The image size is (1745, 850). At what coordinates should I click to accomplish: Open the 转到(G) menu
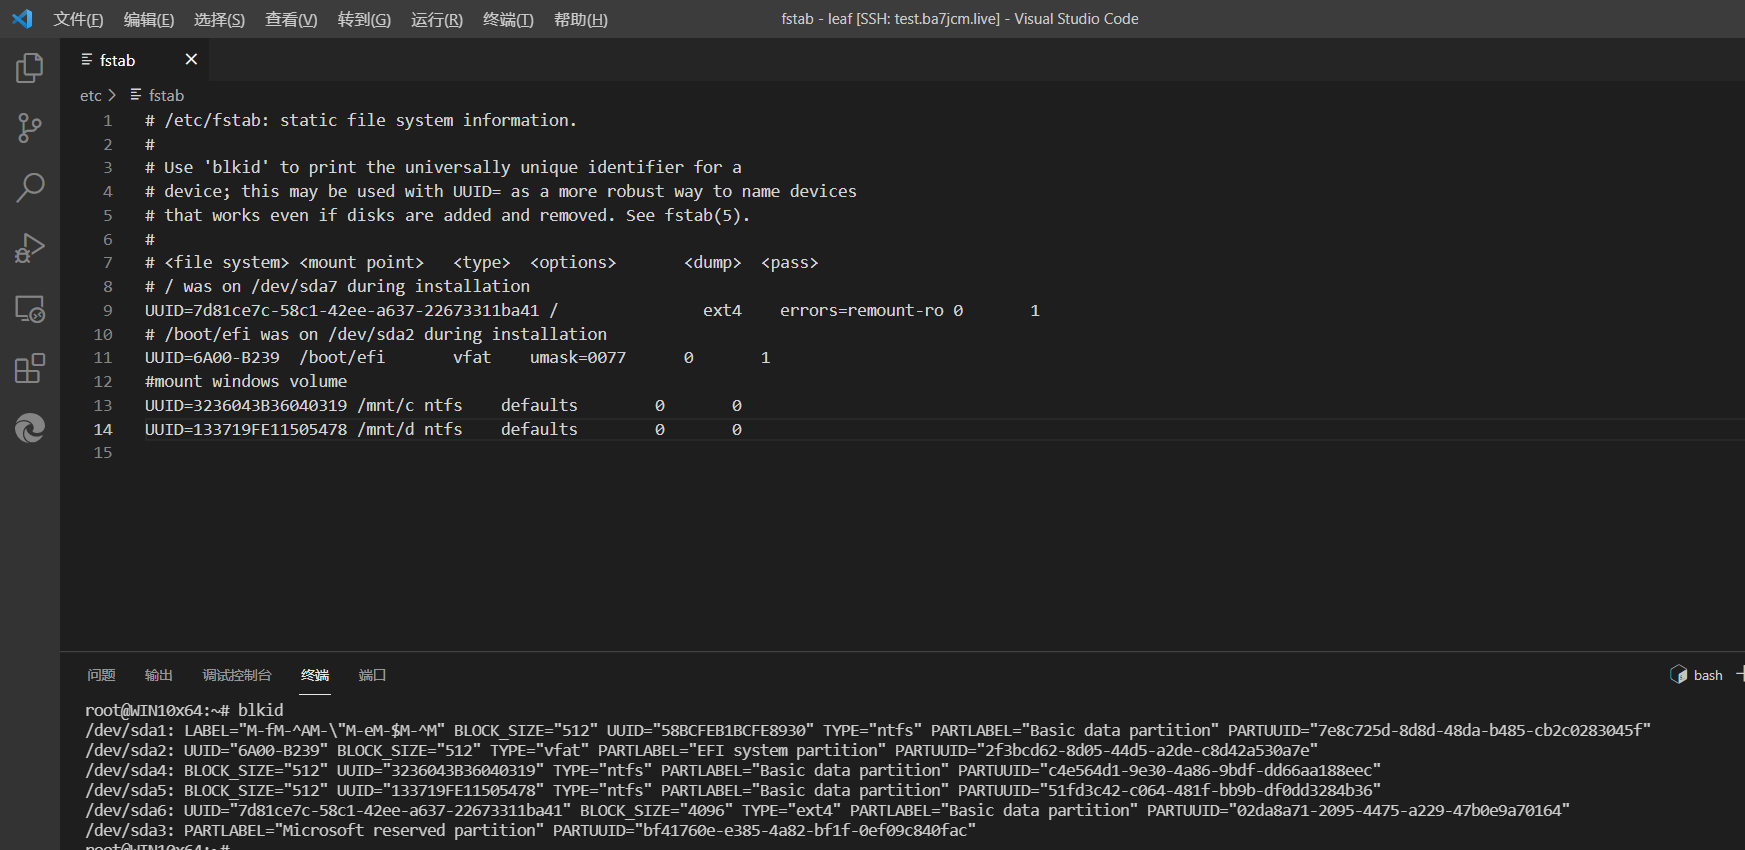tap(364, 19)
